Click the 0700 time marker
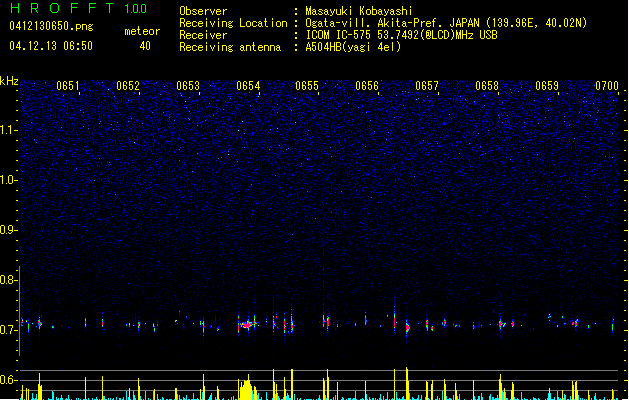 pyautogui.click(x=607, y=86)
